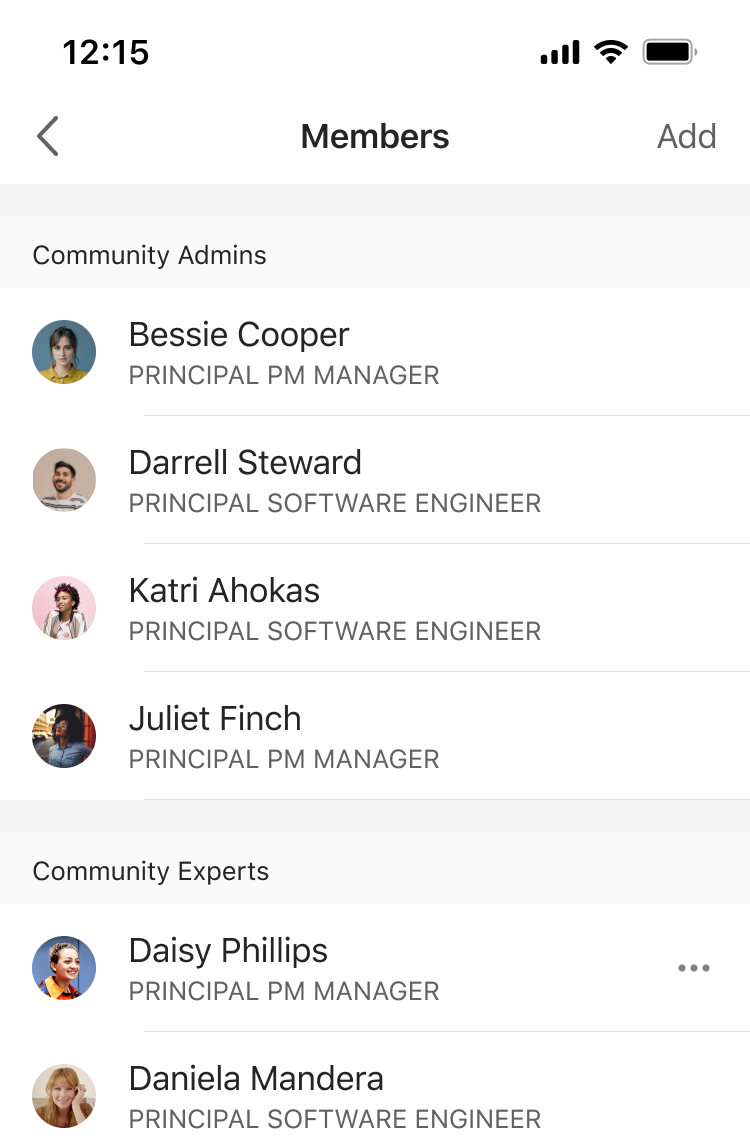
Task: Tap the Wi-Fi status icon
Action: coord(609,52)
